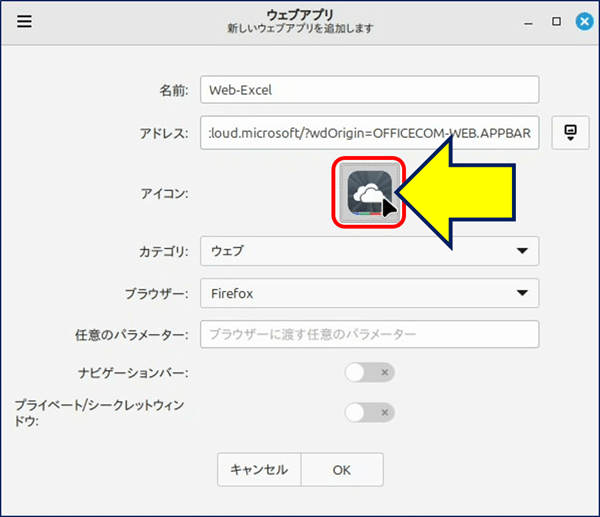Click the web app icon chooser button
Screen dimensions: 600x517
[369, 193]
